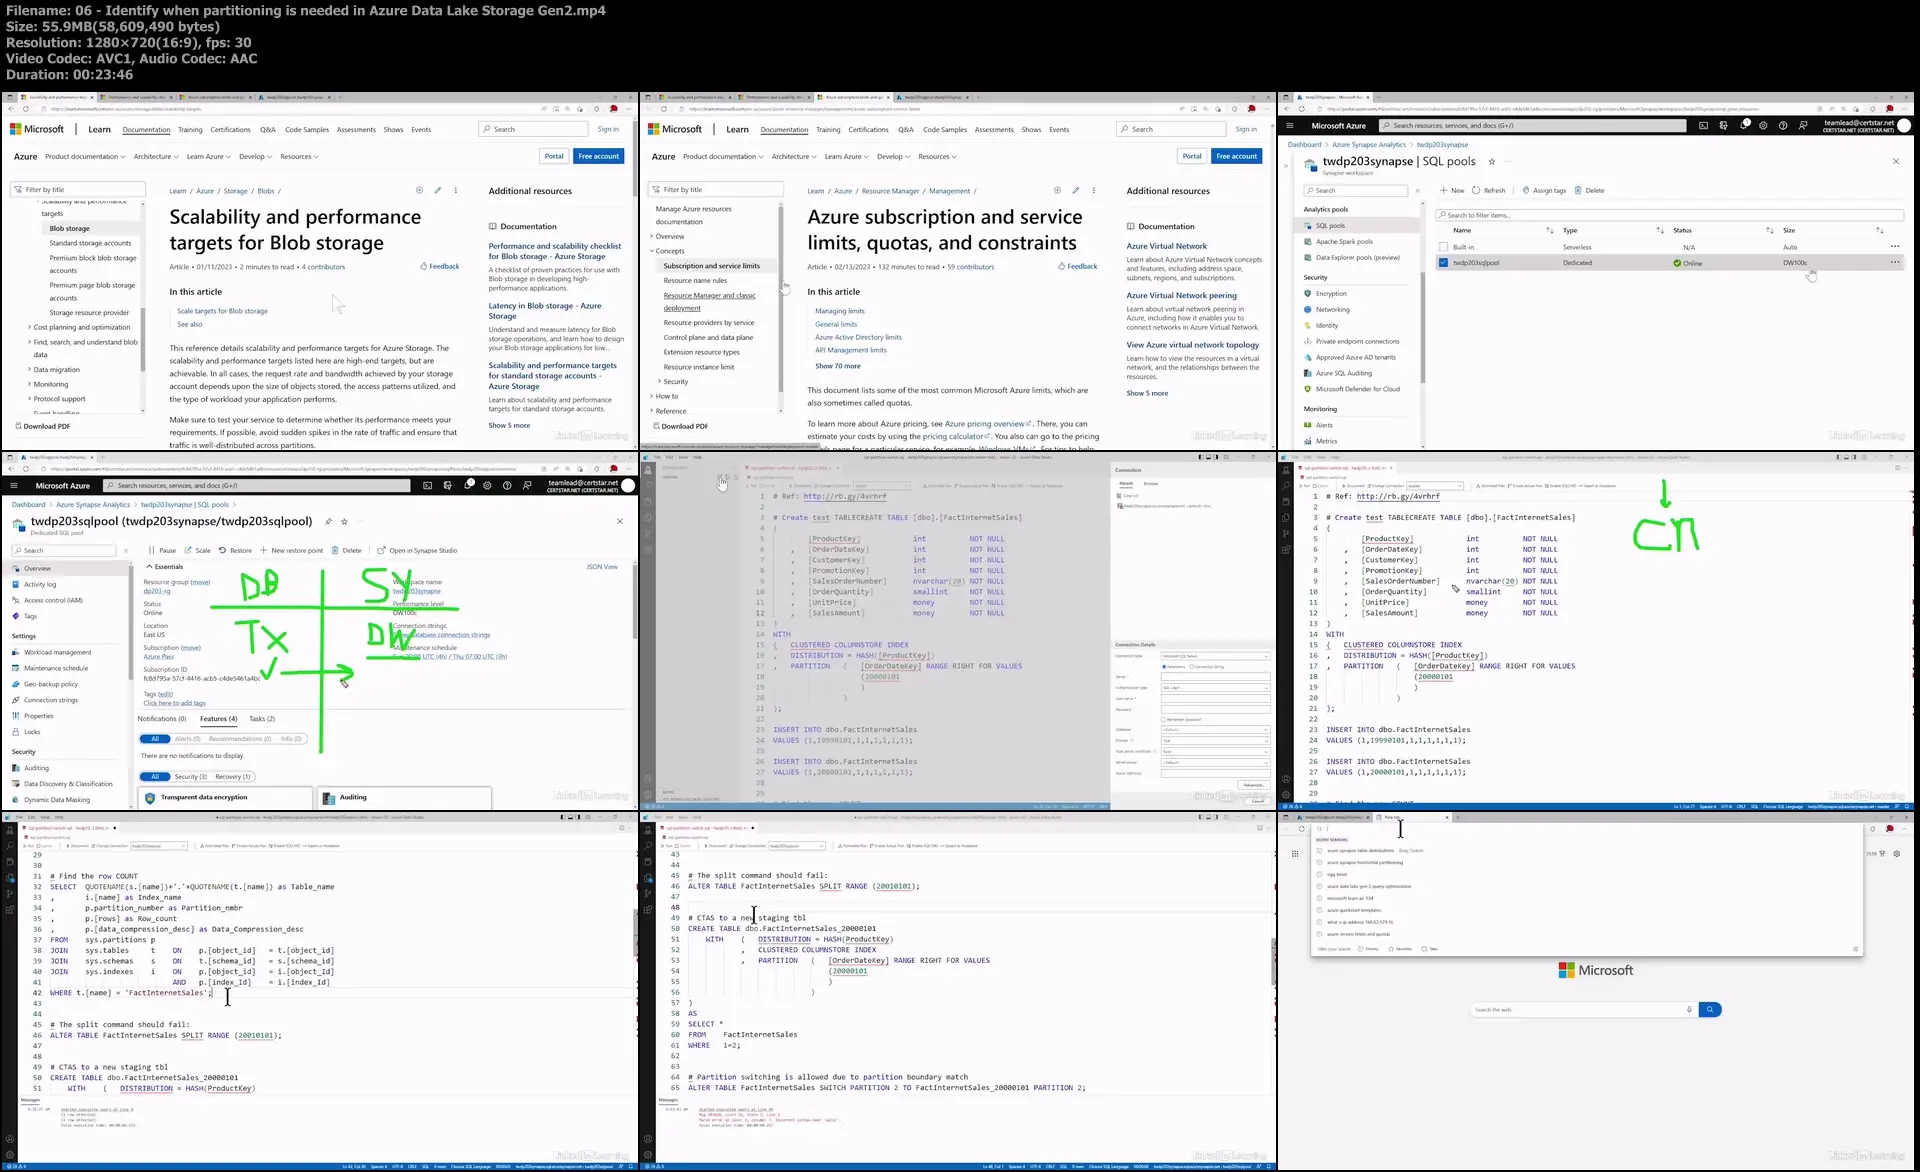Open the ellipsis menu for the Built-in pool row
1920x1172 pixels.
[1894, 247]
